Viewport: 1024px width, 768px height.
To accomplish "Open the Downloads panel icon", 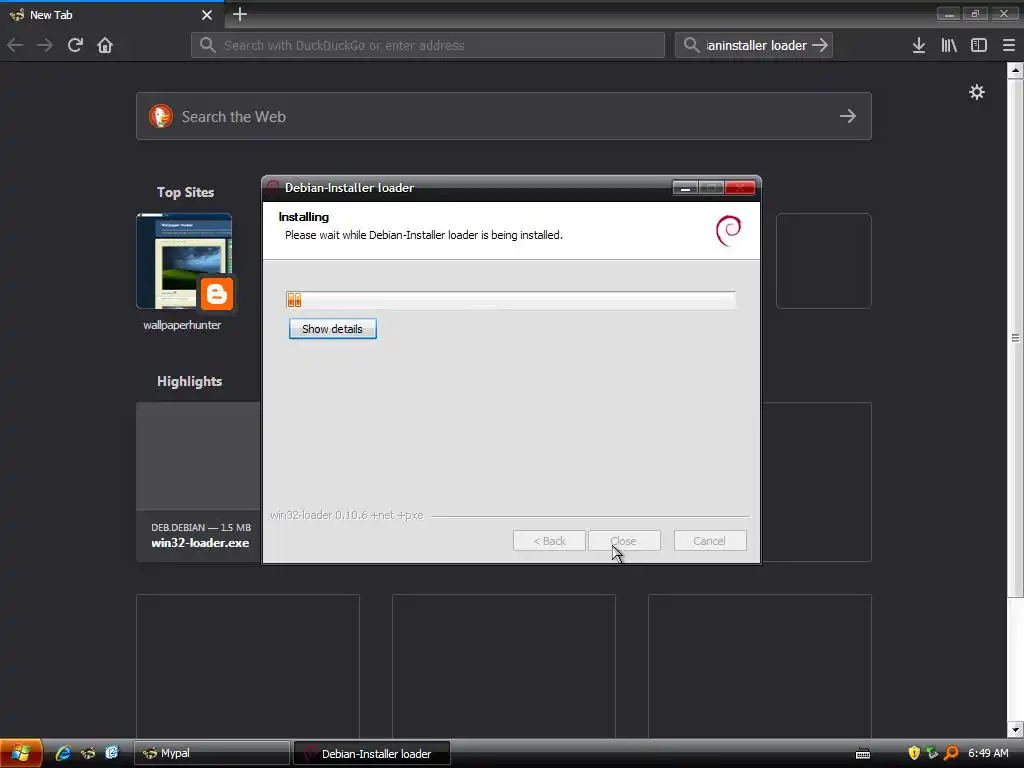I will click(919, 45).
